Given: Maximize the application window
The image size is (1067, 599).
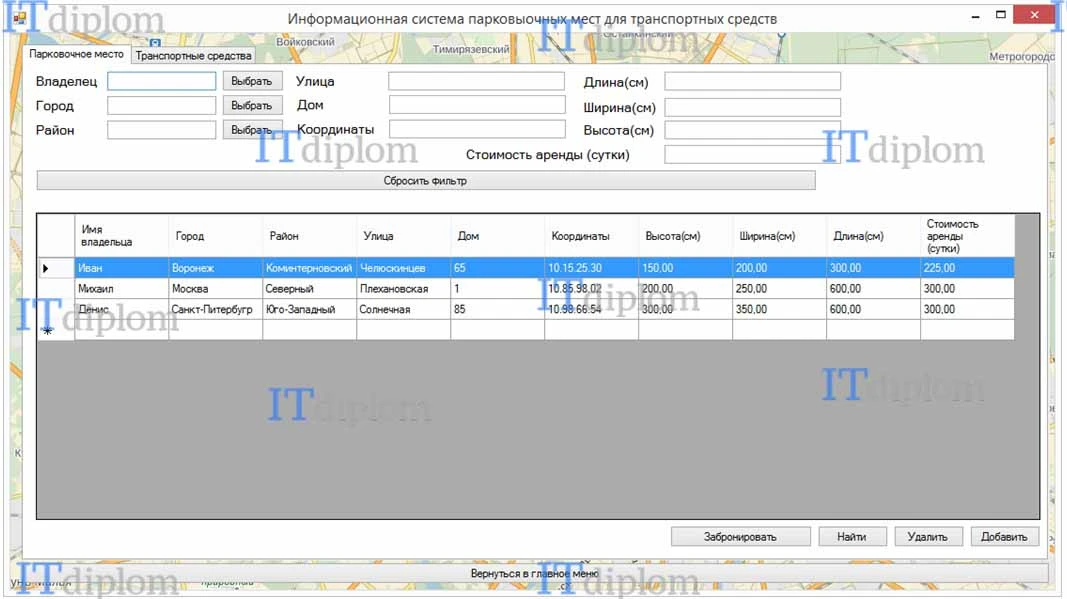Looking at the screenshot, I should tap(1000, 15).
